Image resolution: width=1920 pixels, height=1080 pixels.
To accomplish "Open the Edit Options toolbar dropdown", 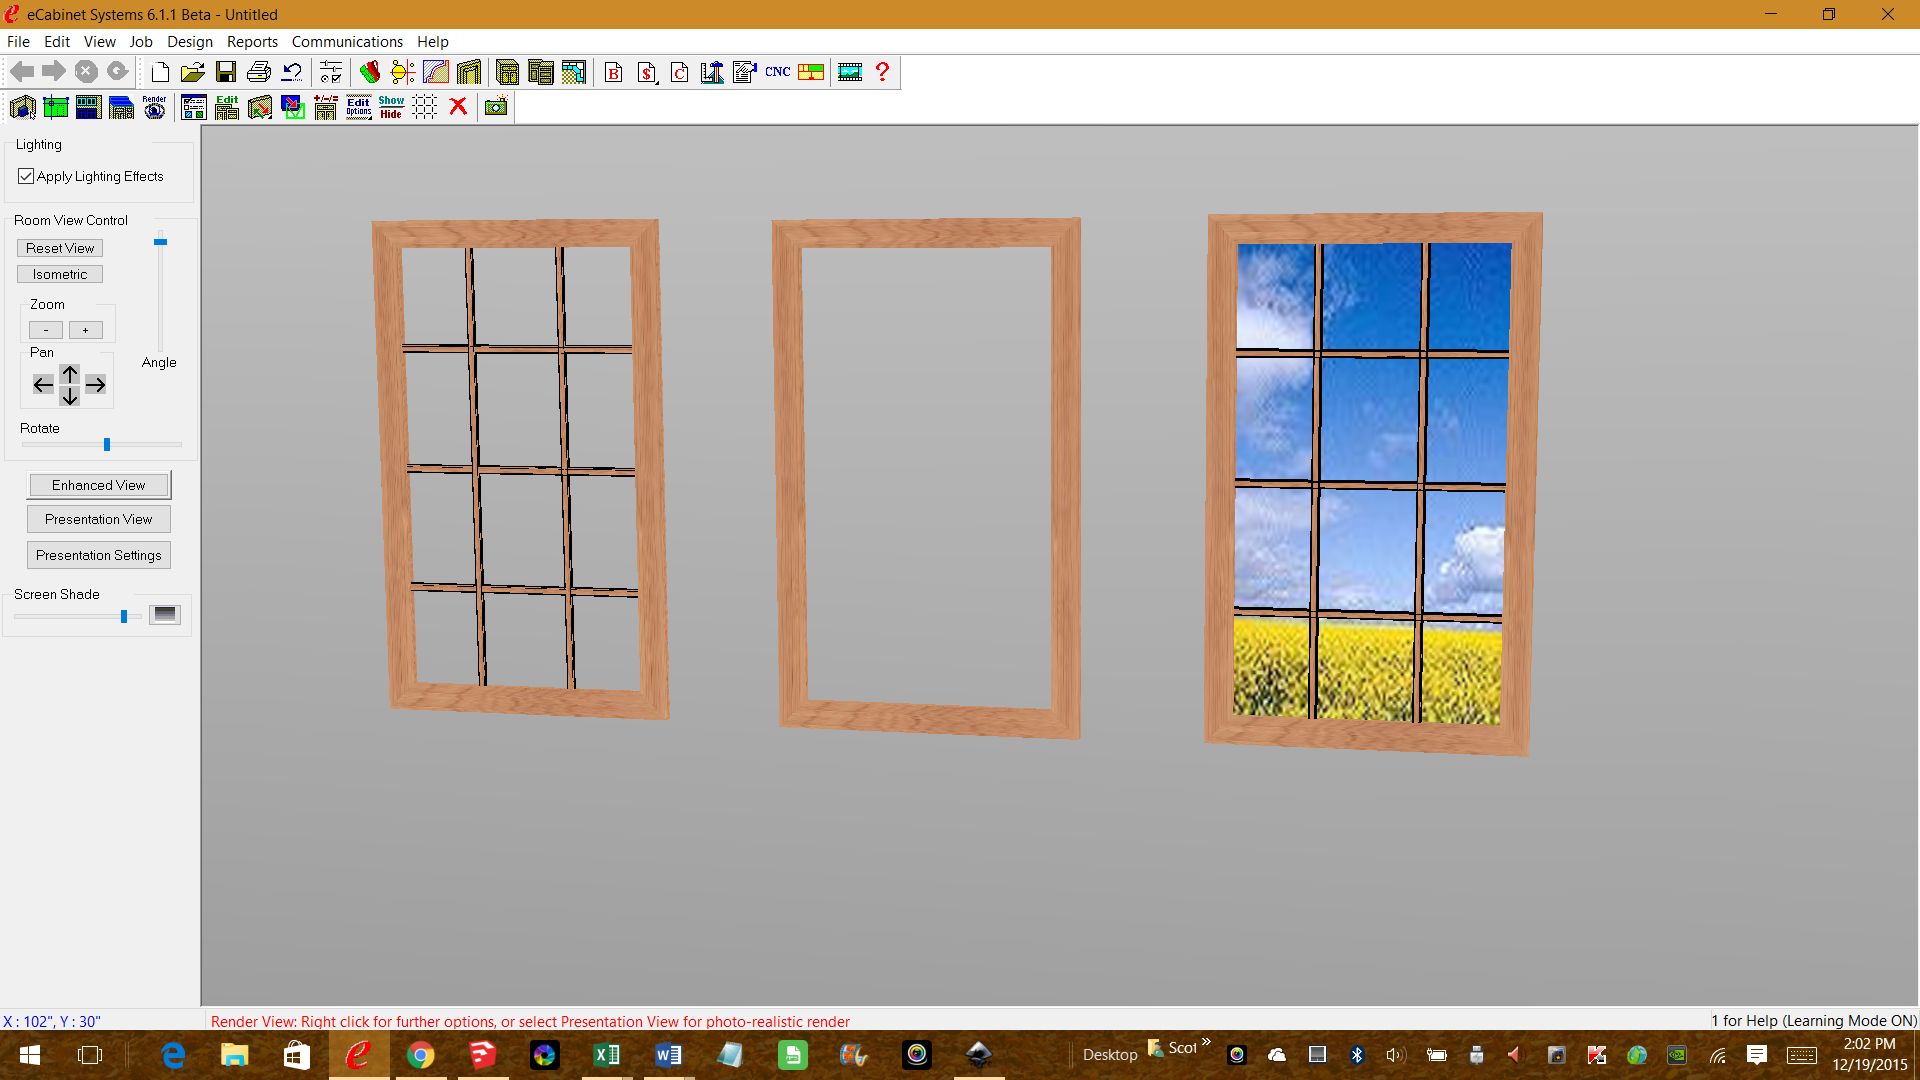I will coord(358,107).
